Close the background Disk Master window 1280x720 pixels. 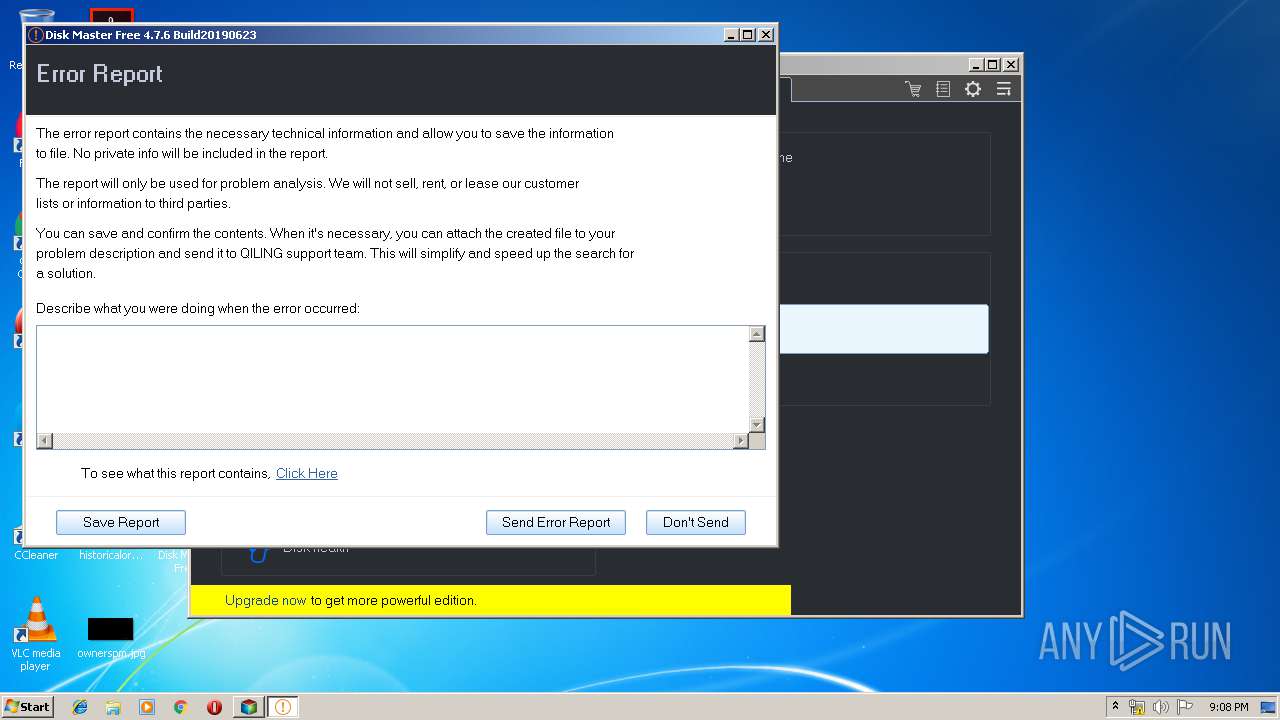pyautogui.click(x=1011, y=64)
